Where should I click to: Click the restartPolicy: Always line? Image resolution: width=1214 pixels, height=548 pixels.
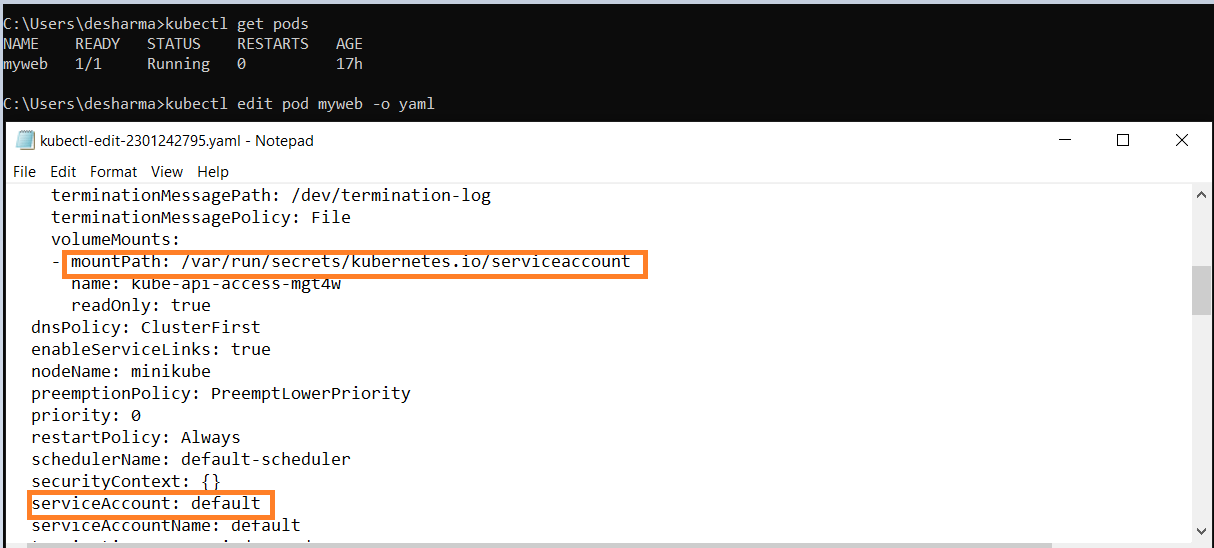(136, 437)
